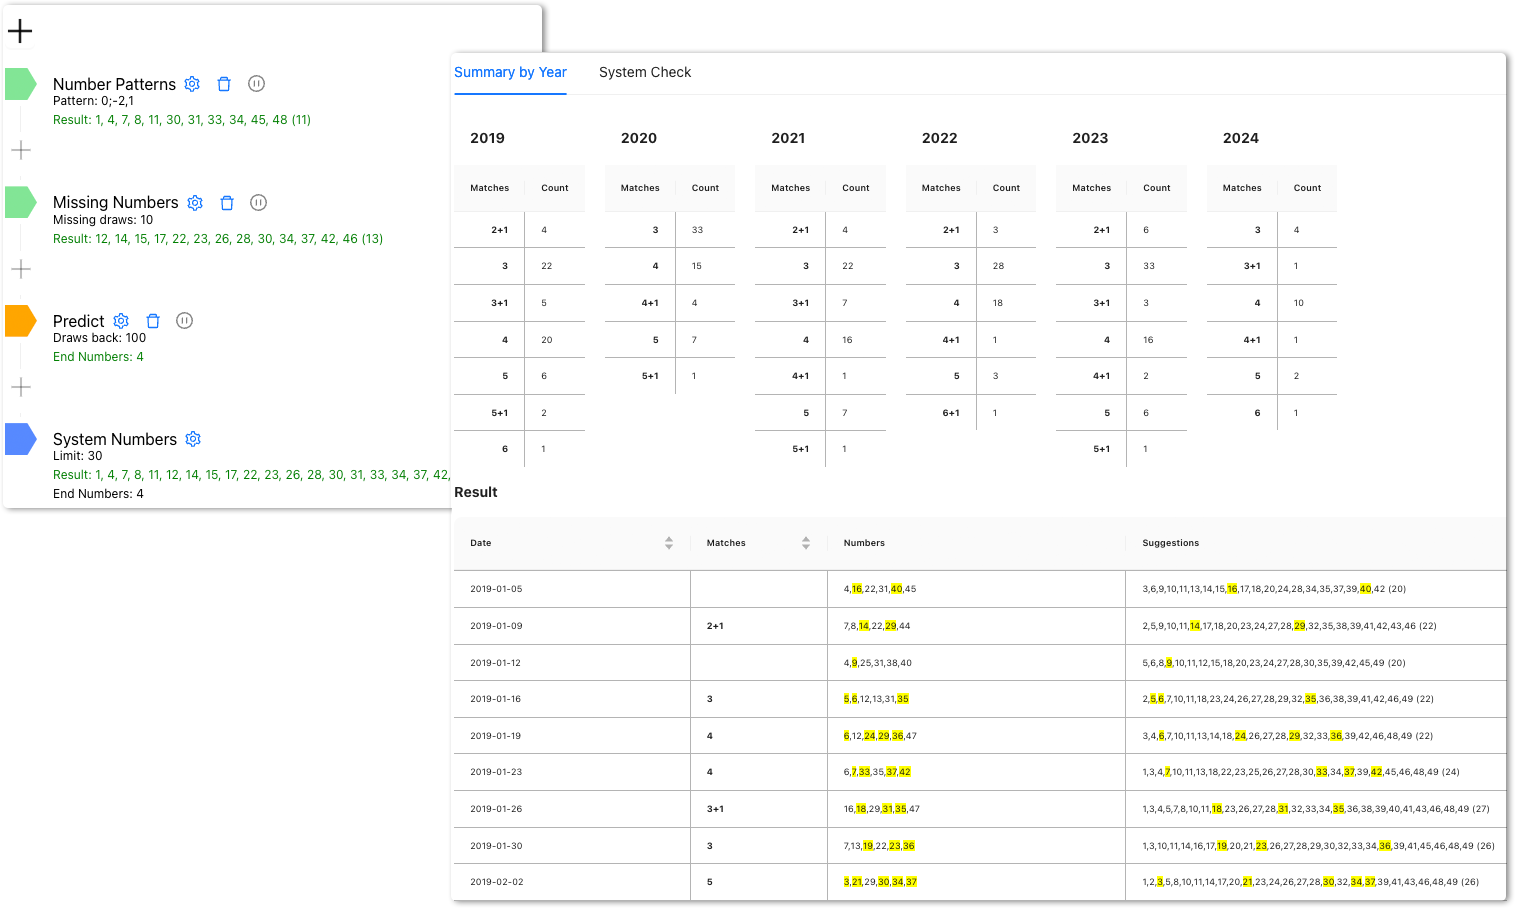Image resolution: width=1515 pixels, height=908 pixels.
Task: Click the orange Predict node marker
Action: [x=21, y=321]
